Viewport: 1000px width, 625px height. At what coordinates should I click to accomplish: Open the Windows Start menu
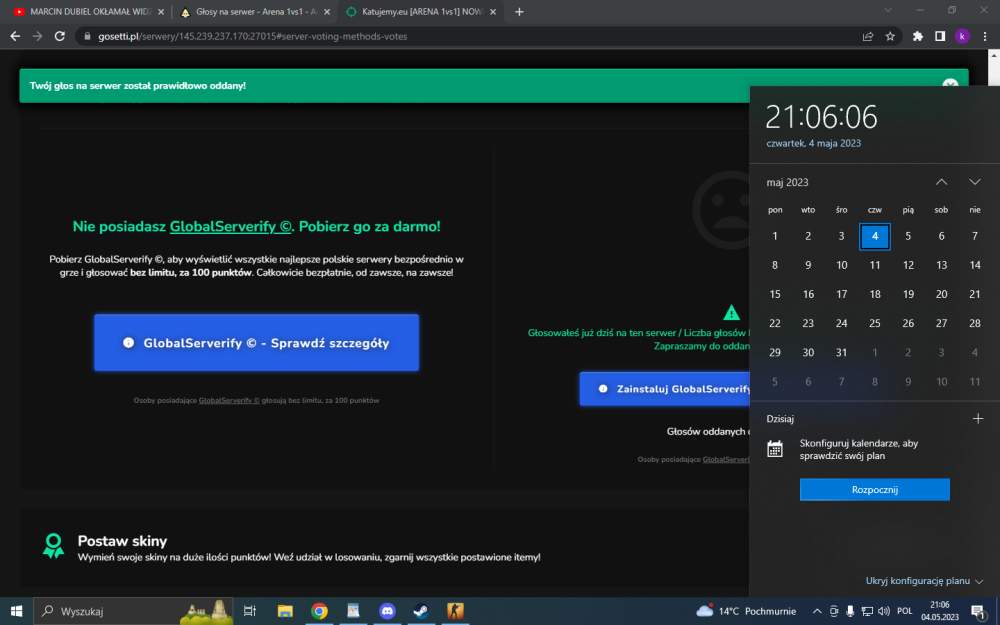pos(17,611)
